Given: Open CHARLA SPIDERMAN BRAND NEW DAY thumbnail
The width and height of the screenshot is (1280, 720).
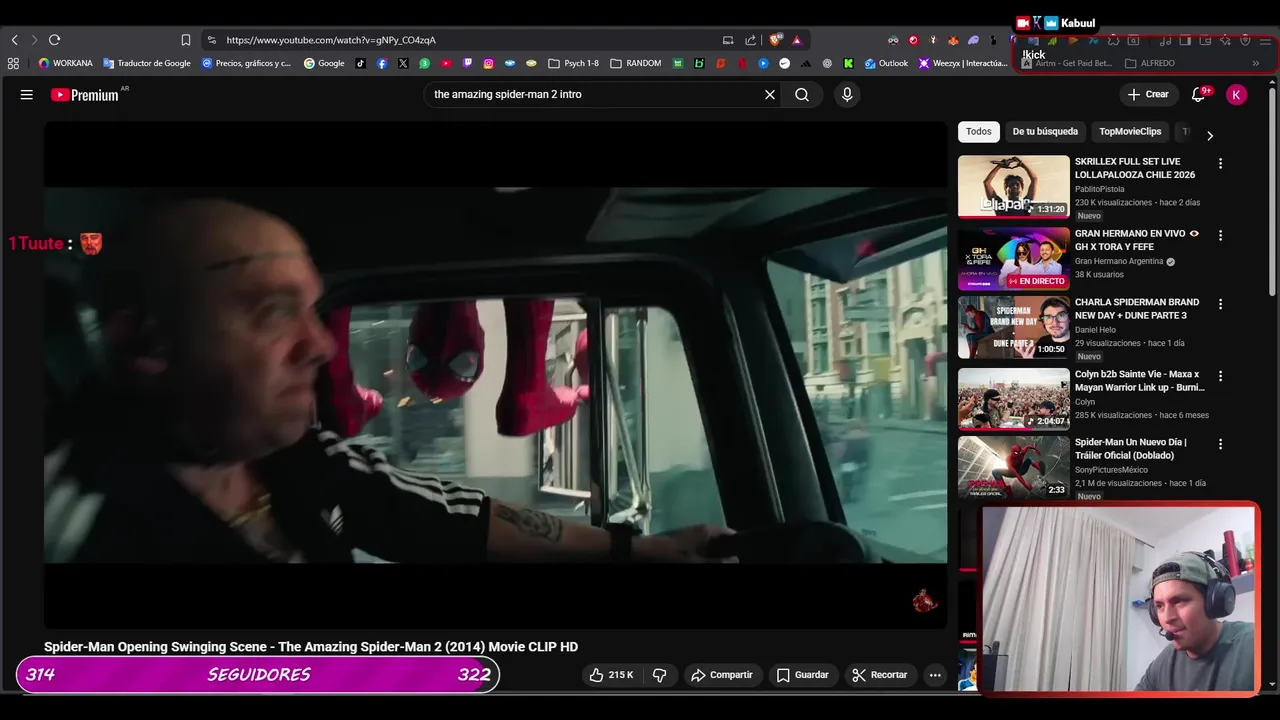Looking at the screenshot, I should click(x=1014, y=327).
